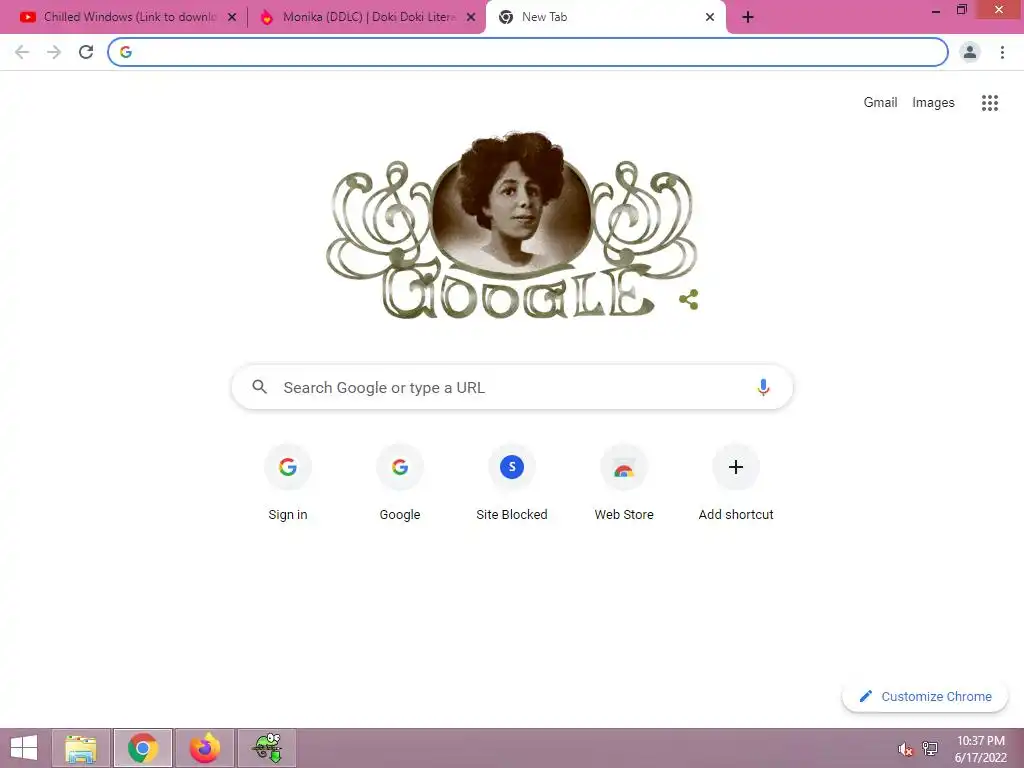
Task: Share the Google Doodle via share icon
Action: point(688,300)
